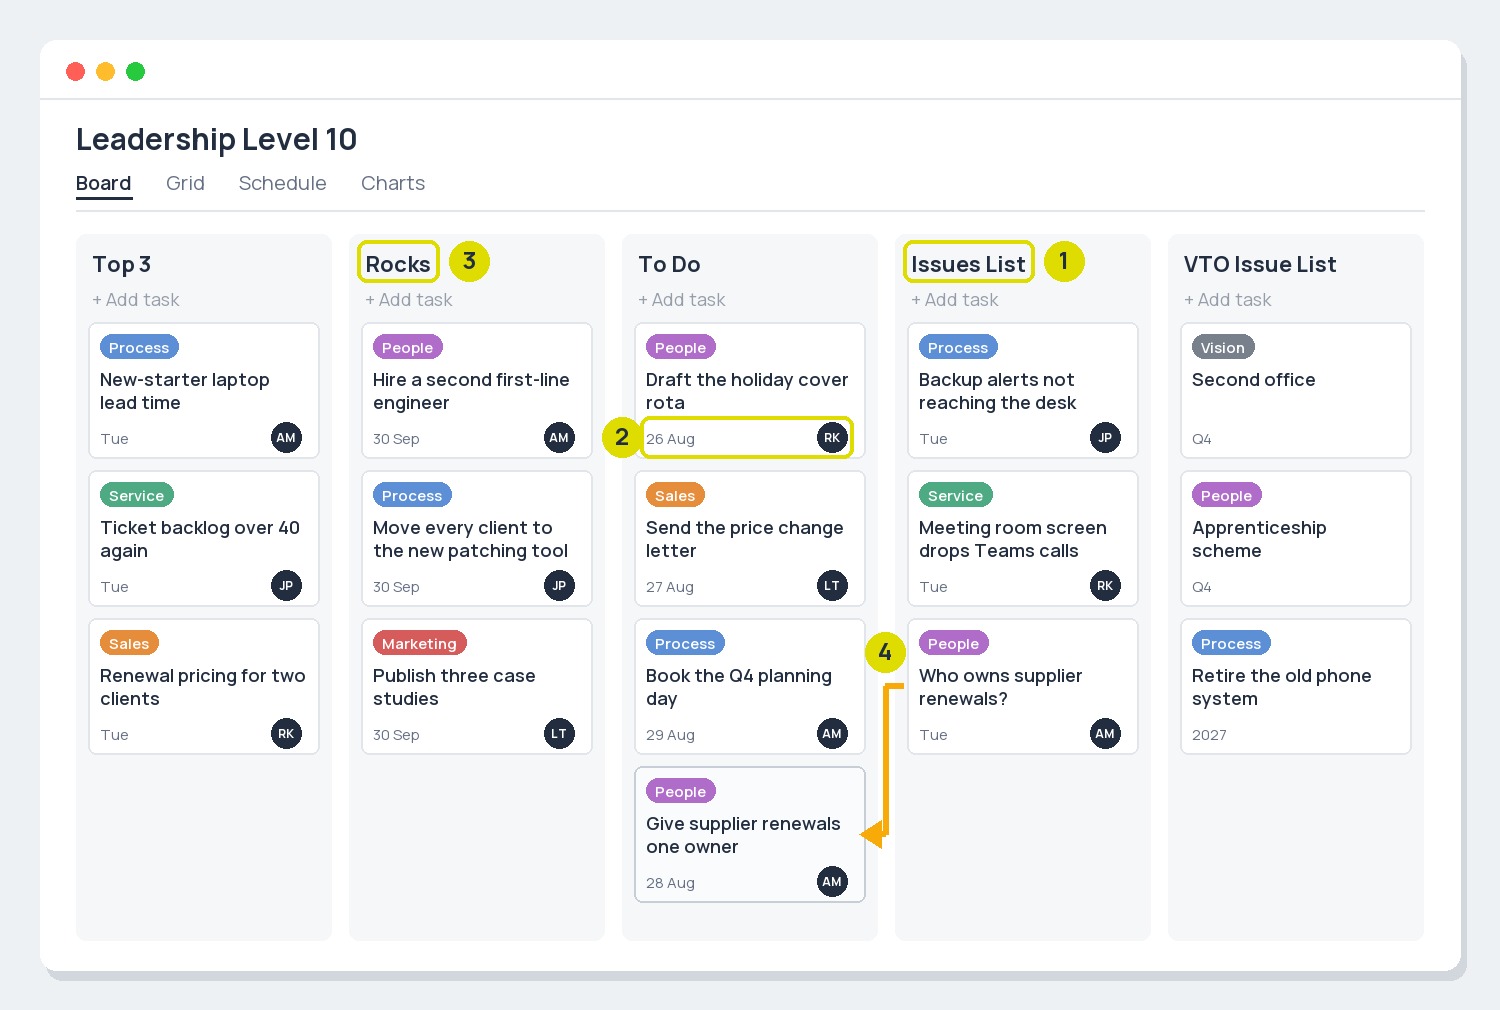Open the Charts tab
This screenshot has width=1500, height=1010.
pyautogui.click(x=393, y=183)
